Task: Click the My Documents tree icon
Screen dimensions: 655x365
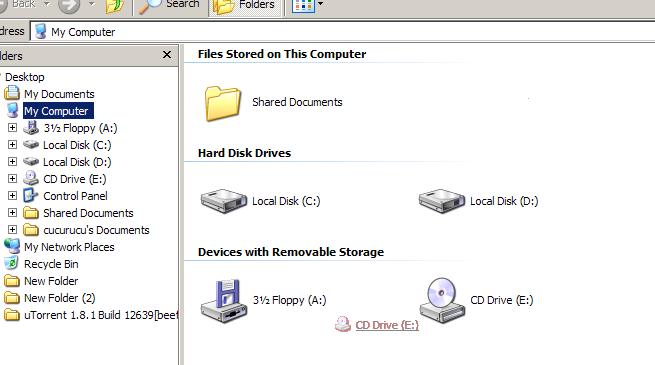Action: click(x=12, y=93)
